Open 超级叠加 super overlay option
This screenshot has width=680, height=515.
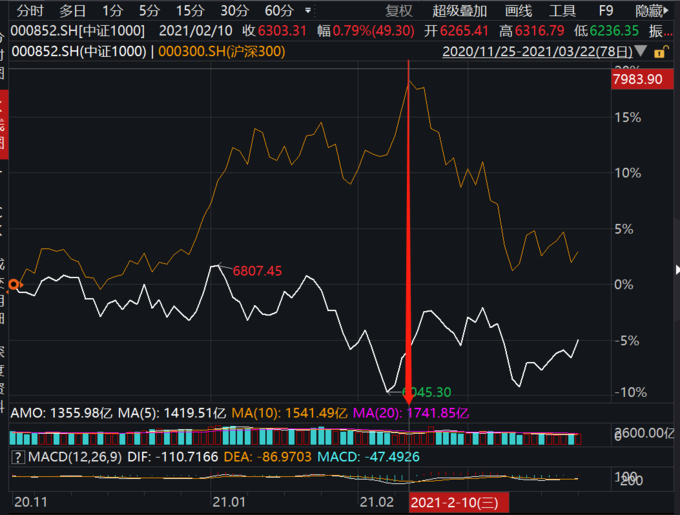tap(459, 11)
